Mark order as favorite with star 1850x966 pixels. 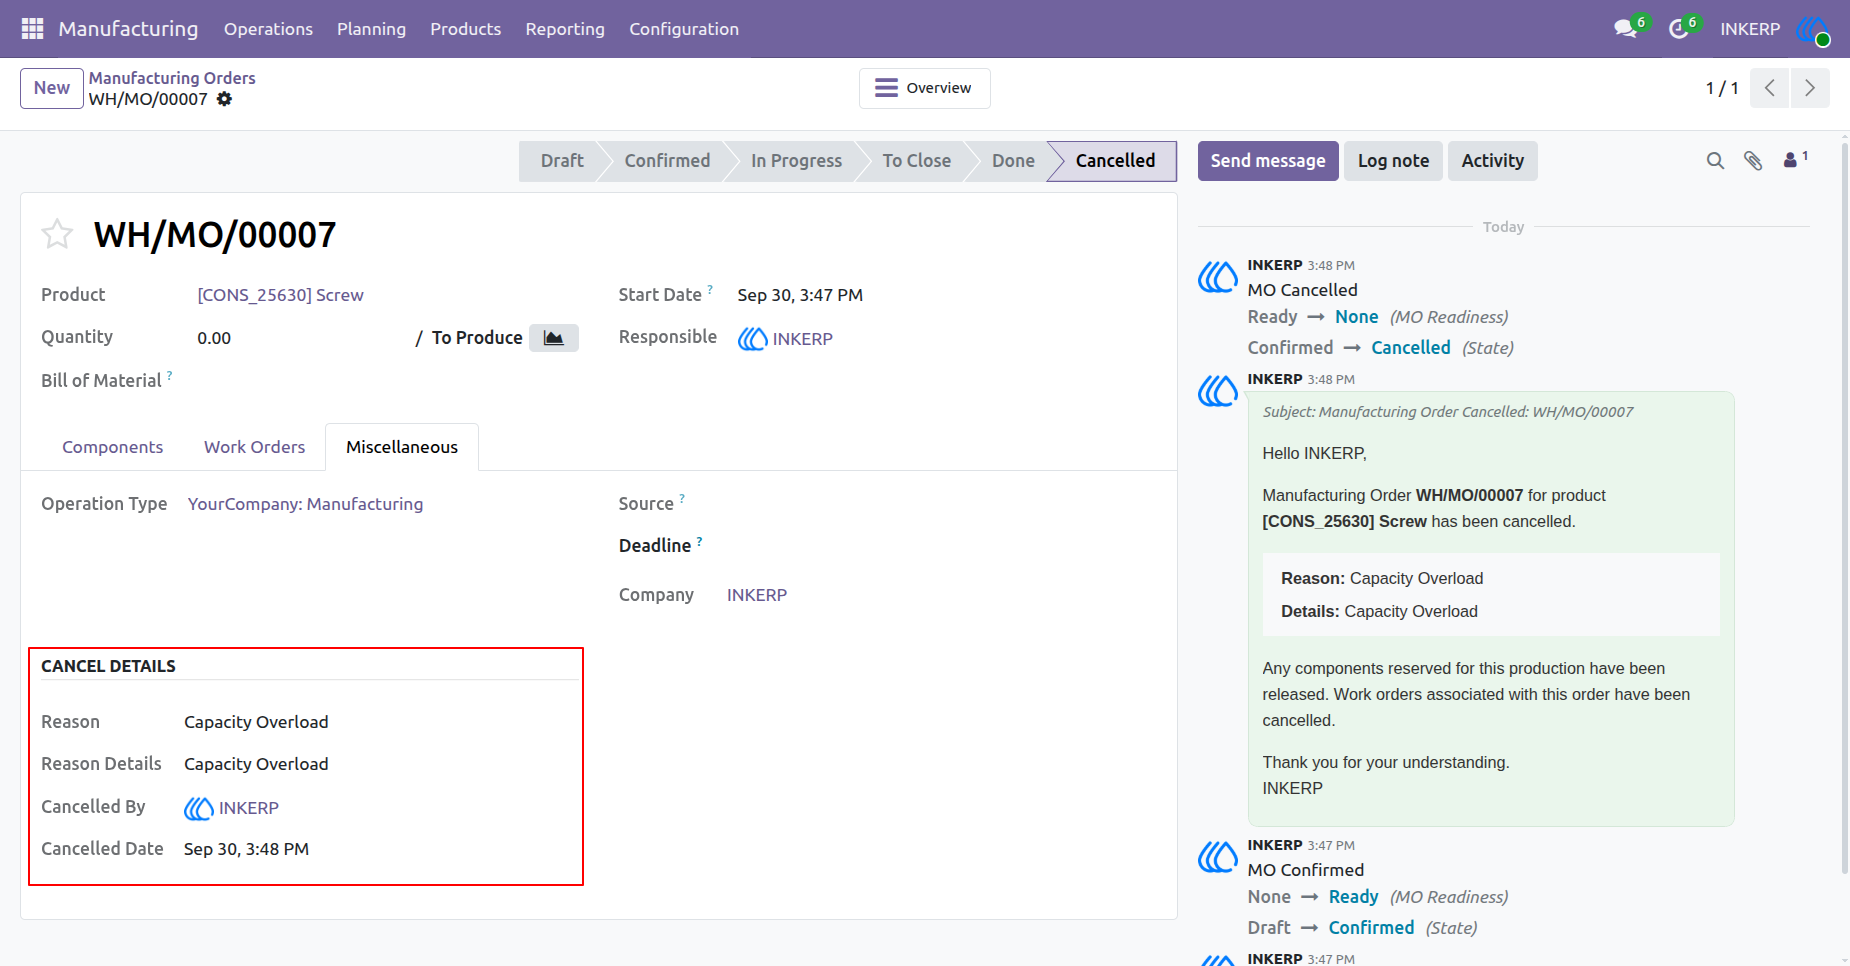57,234
